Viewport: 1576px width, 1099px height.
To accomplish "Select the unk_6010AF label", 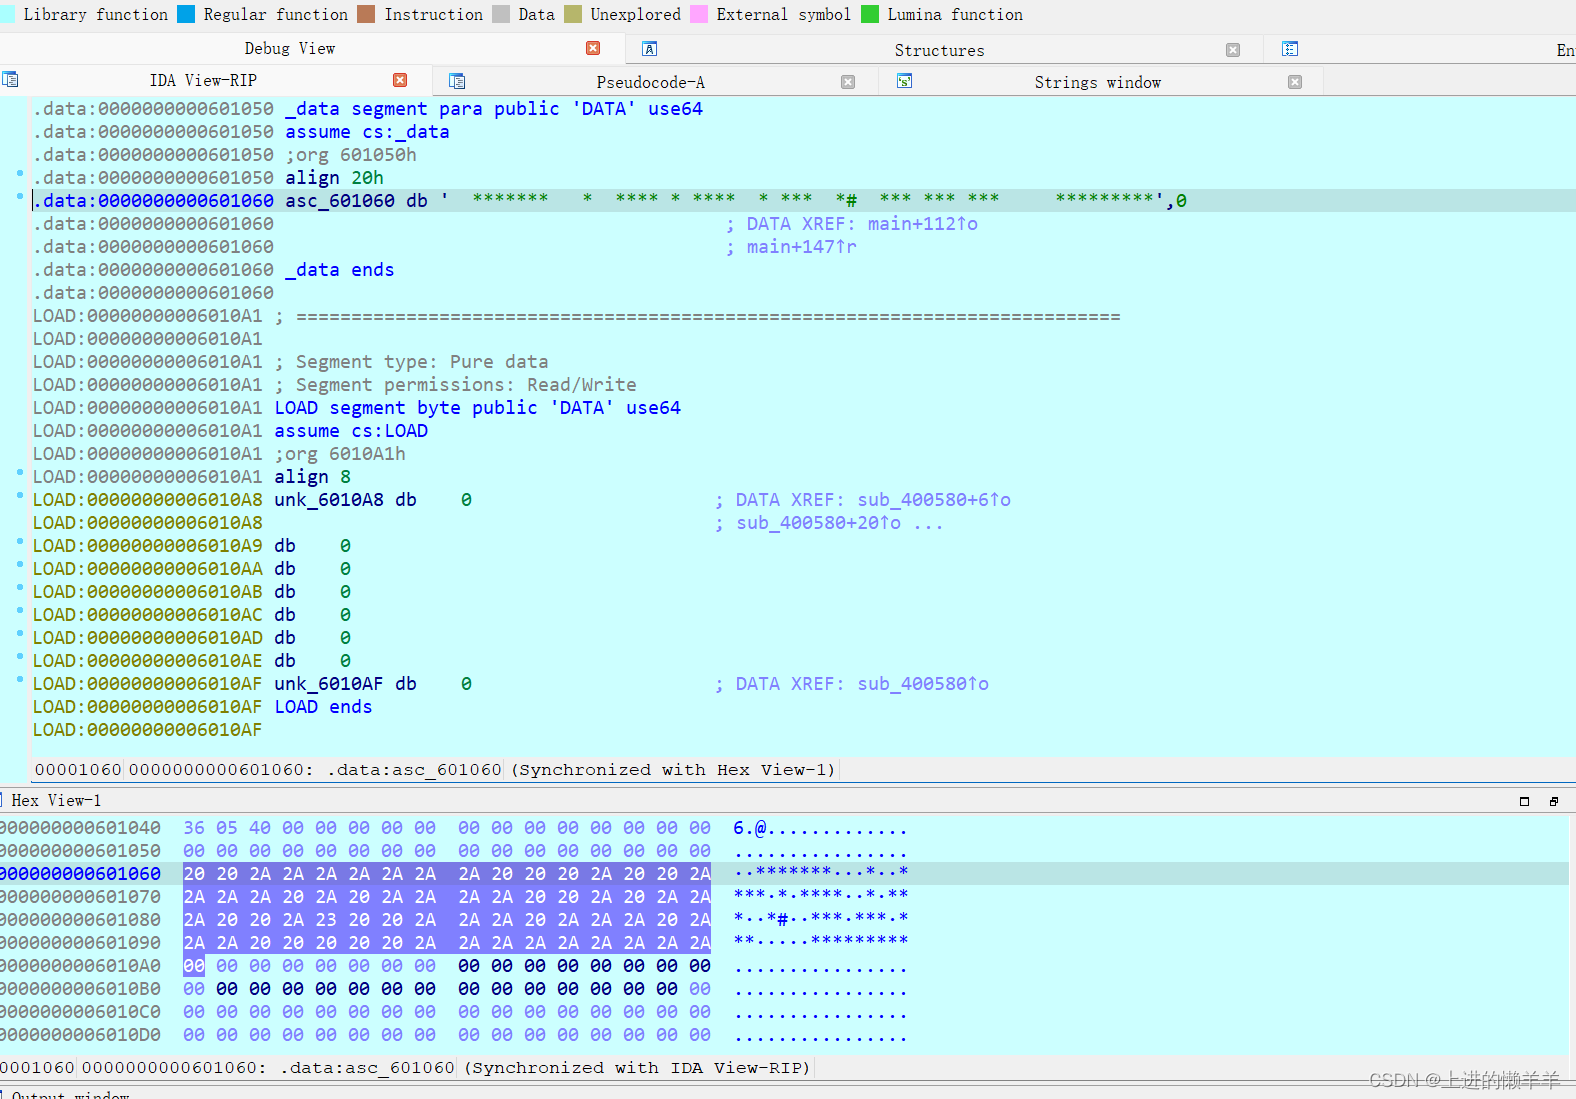I will coord(329,684).
